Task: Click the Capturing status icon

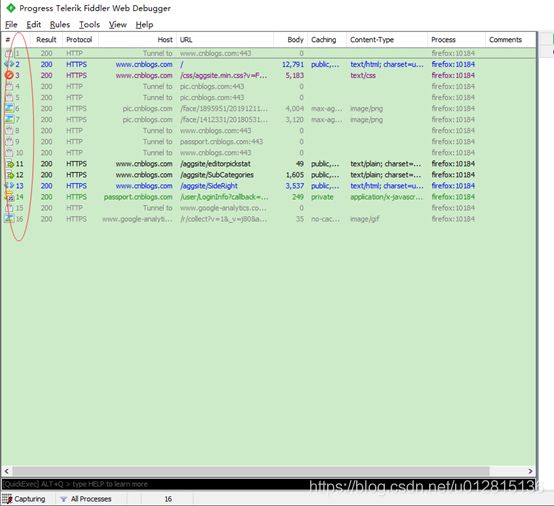Action: coord(7,499)
